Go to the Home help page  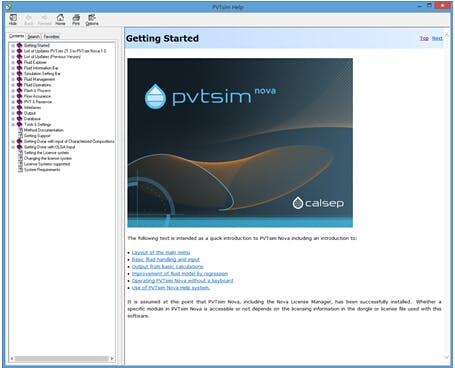pos(60,20)
